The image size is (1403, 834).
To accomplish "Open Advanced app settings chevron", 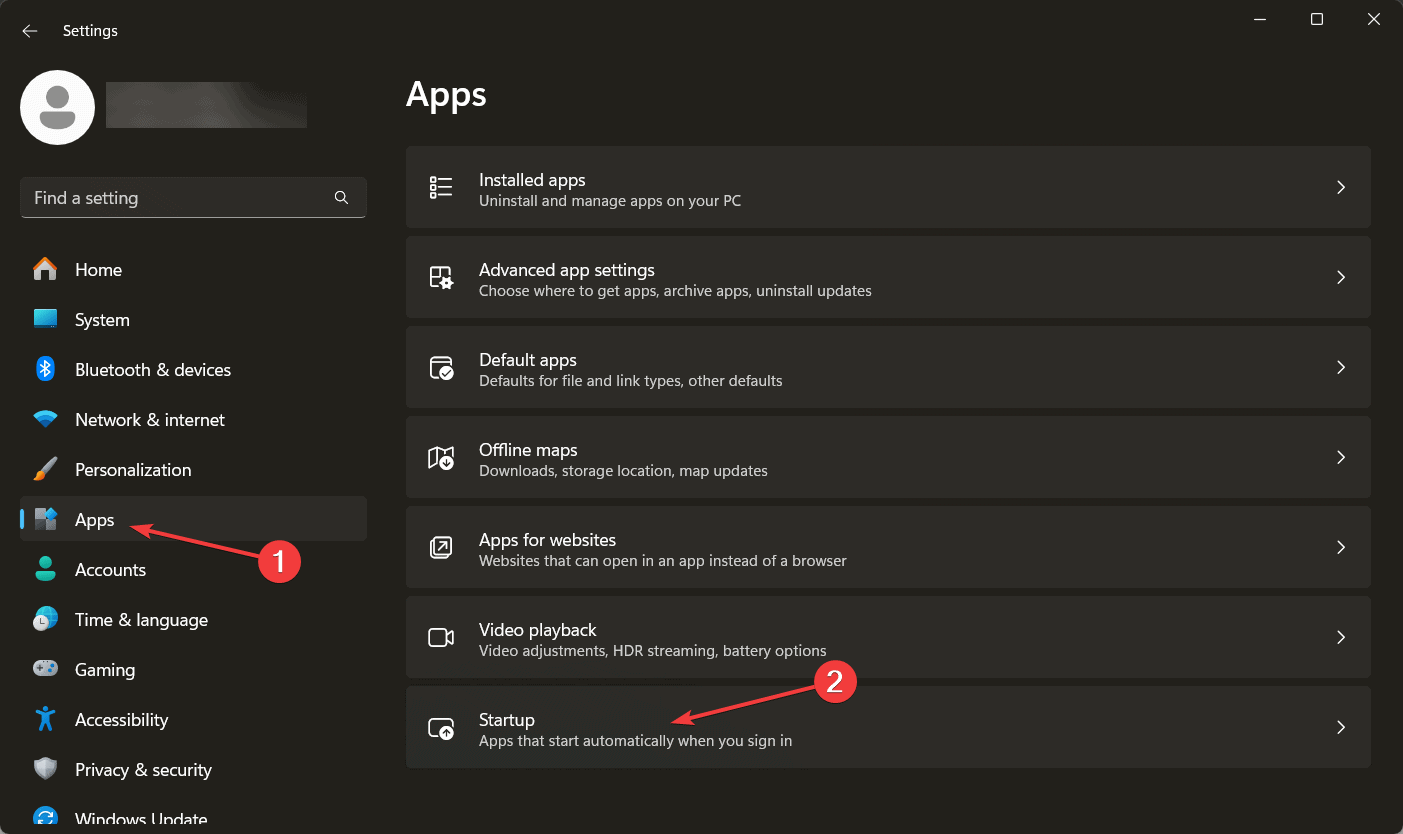I will click(x=1341, y=278).
